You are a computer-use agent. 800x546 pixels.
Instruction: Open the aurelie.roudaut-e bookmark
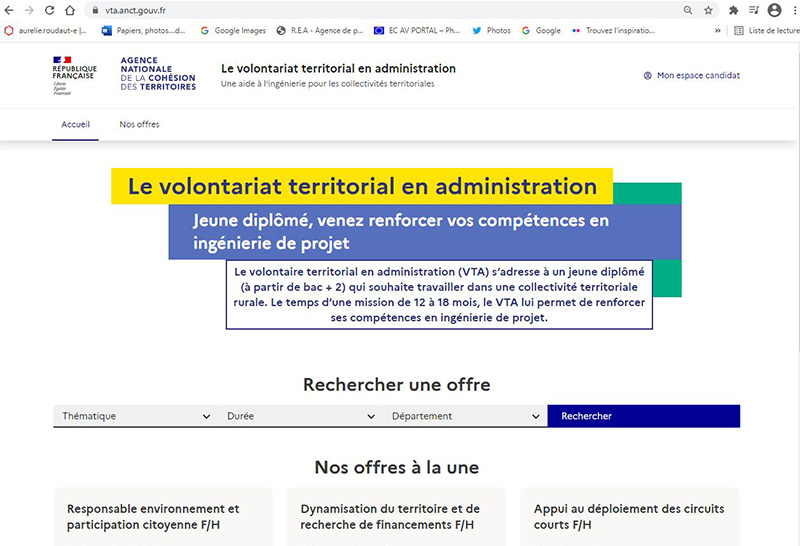click(x=46, y=31)
